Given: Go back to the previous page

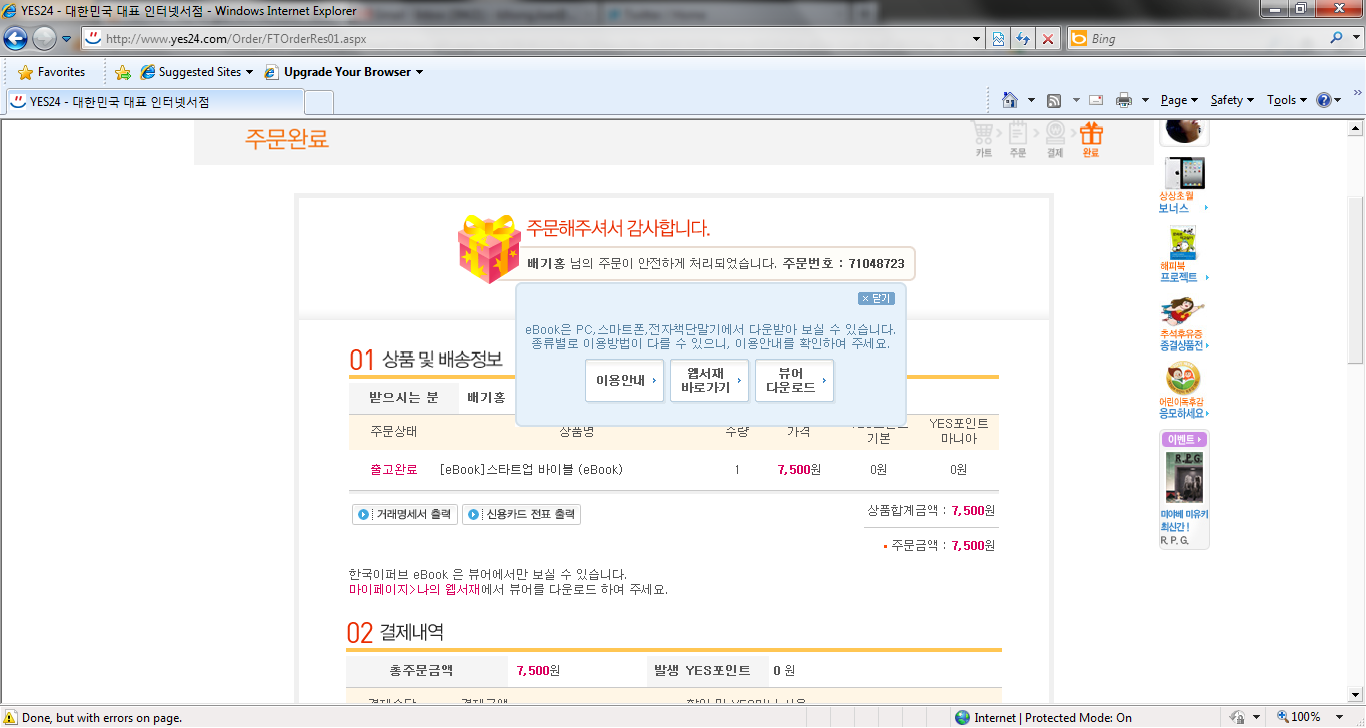Looking at the screenshot, I should tap(16, 38).
